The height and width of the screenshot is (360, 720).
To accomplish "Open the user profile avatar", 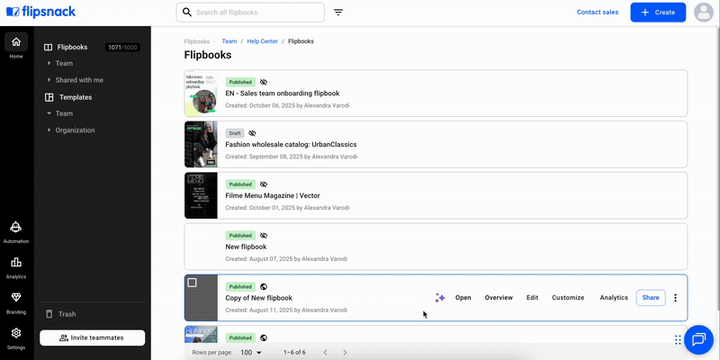I will (x=703, y=12).
